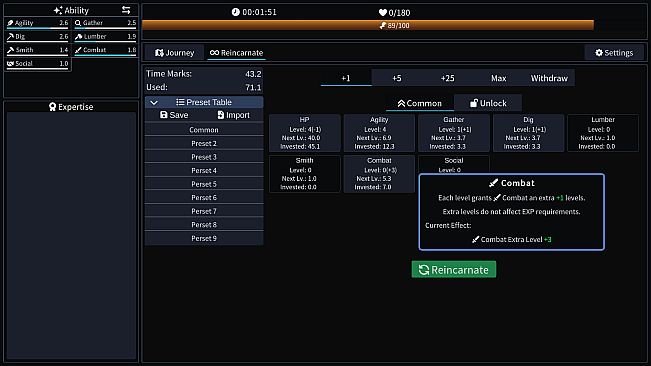Click the heart icon by 0/180
This screenshot has height=366, width=651.
[383, 12]
